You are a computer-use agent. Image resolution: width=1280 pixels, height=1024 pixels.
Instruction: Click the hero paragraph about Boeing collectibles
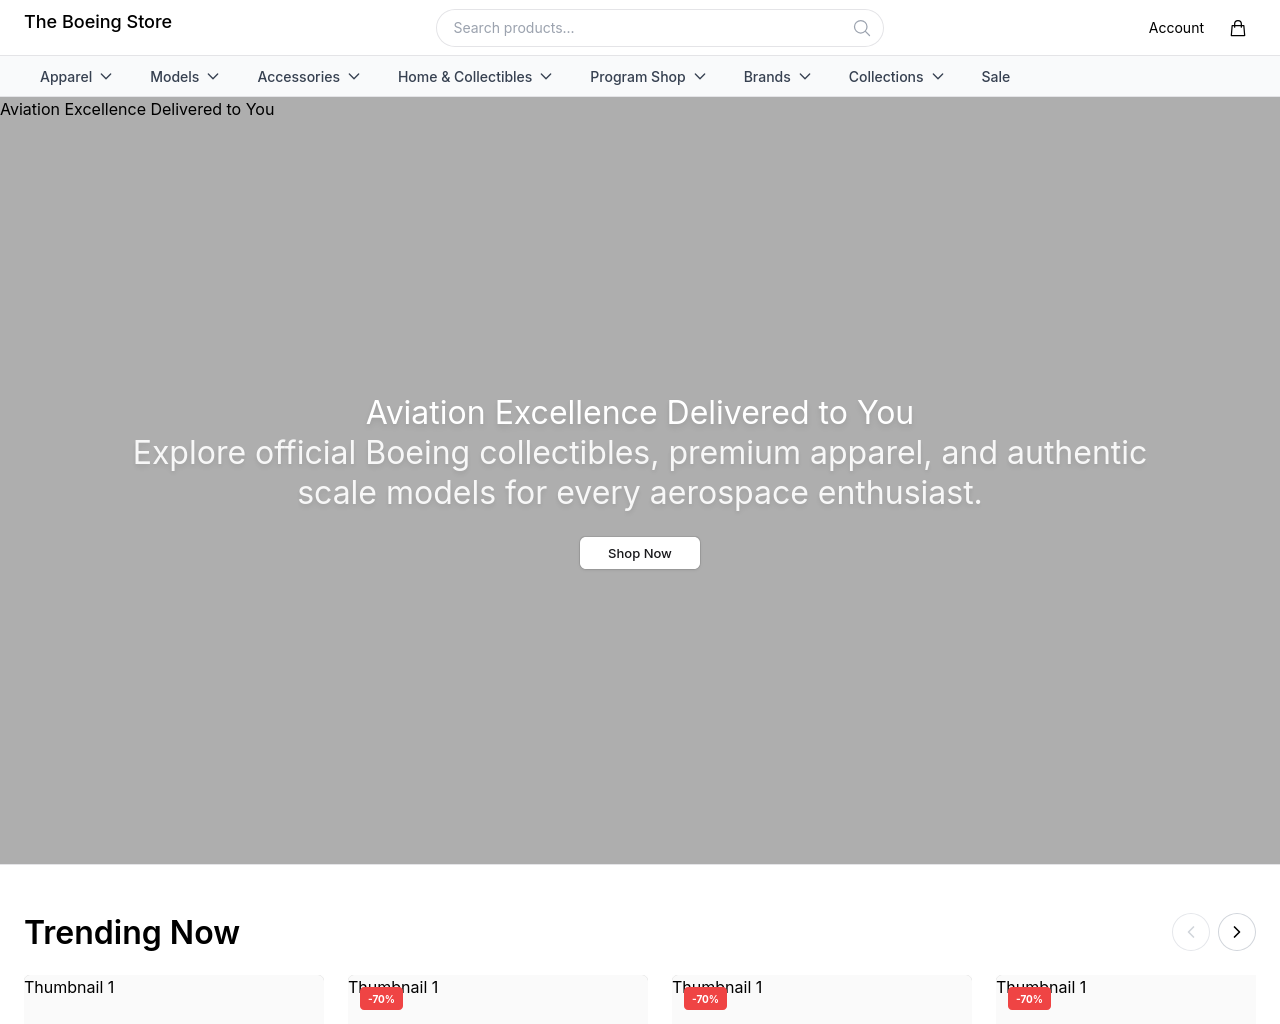[640, 472]
